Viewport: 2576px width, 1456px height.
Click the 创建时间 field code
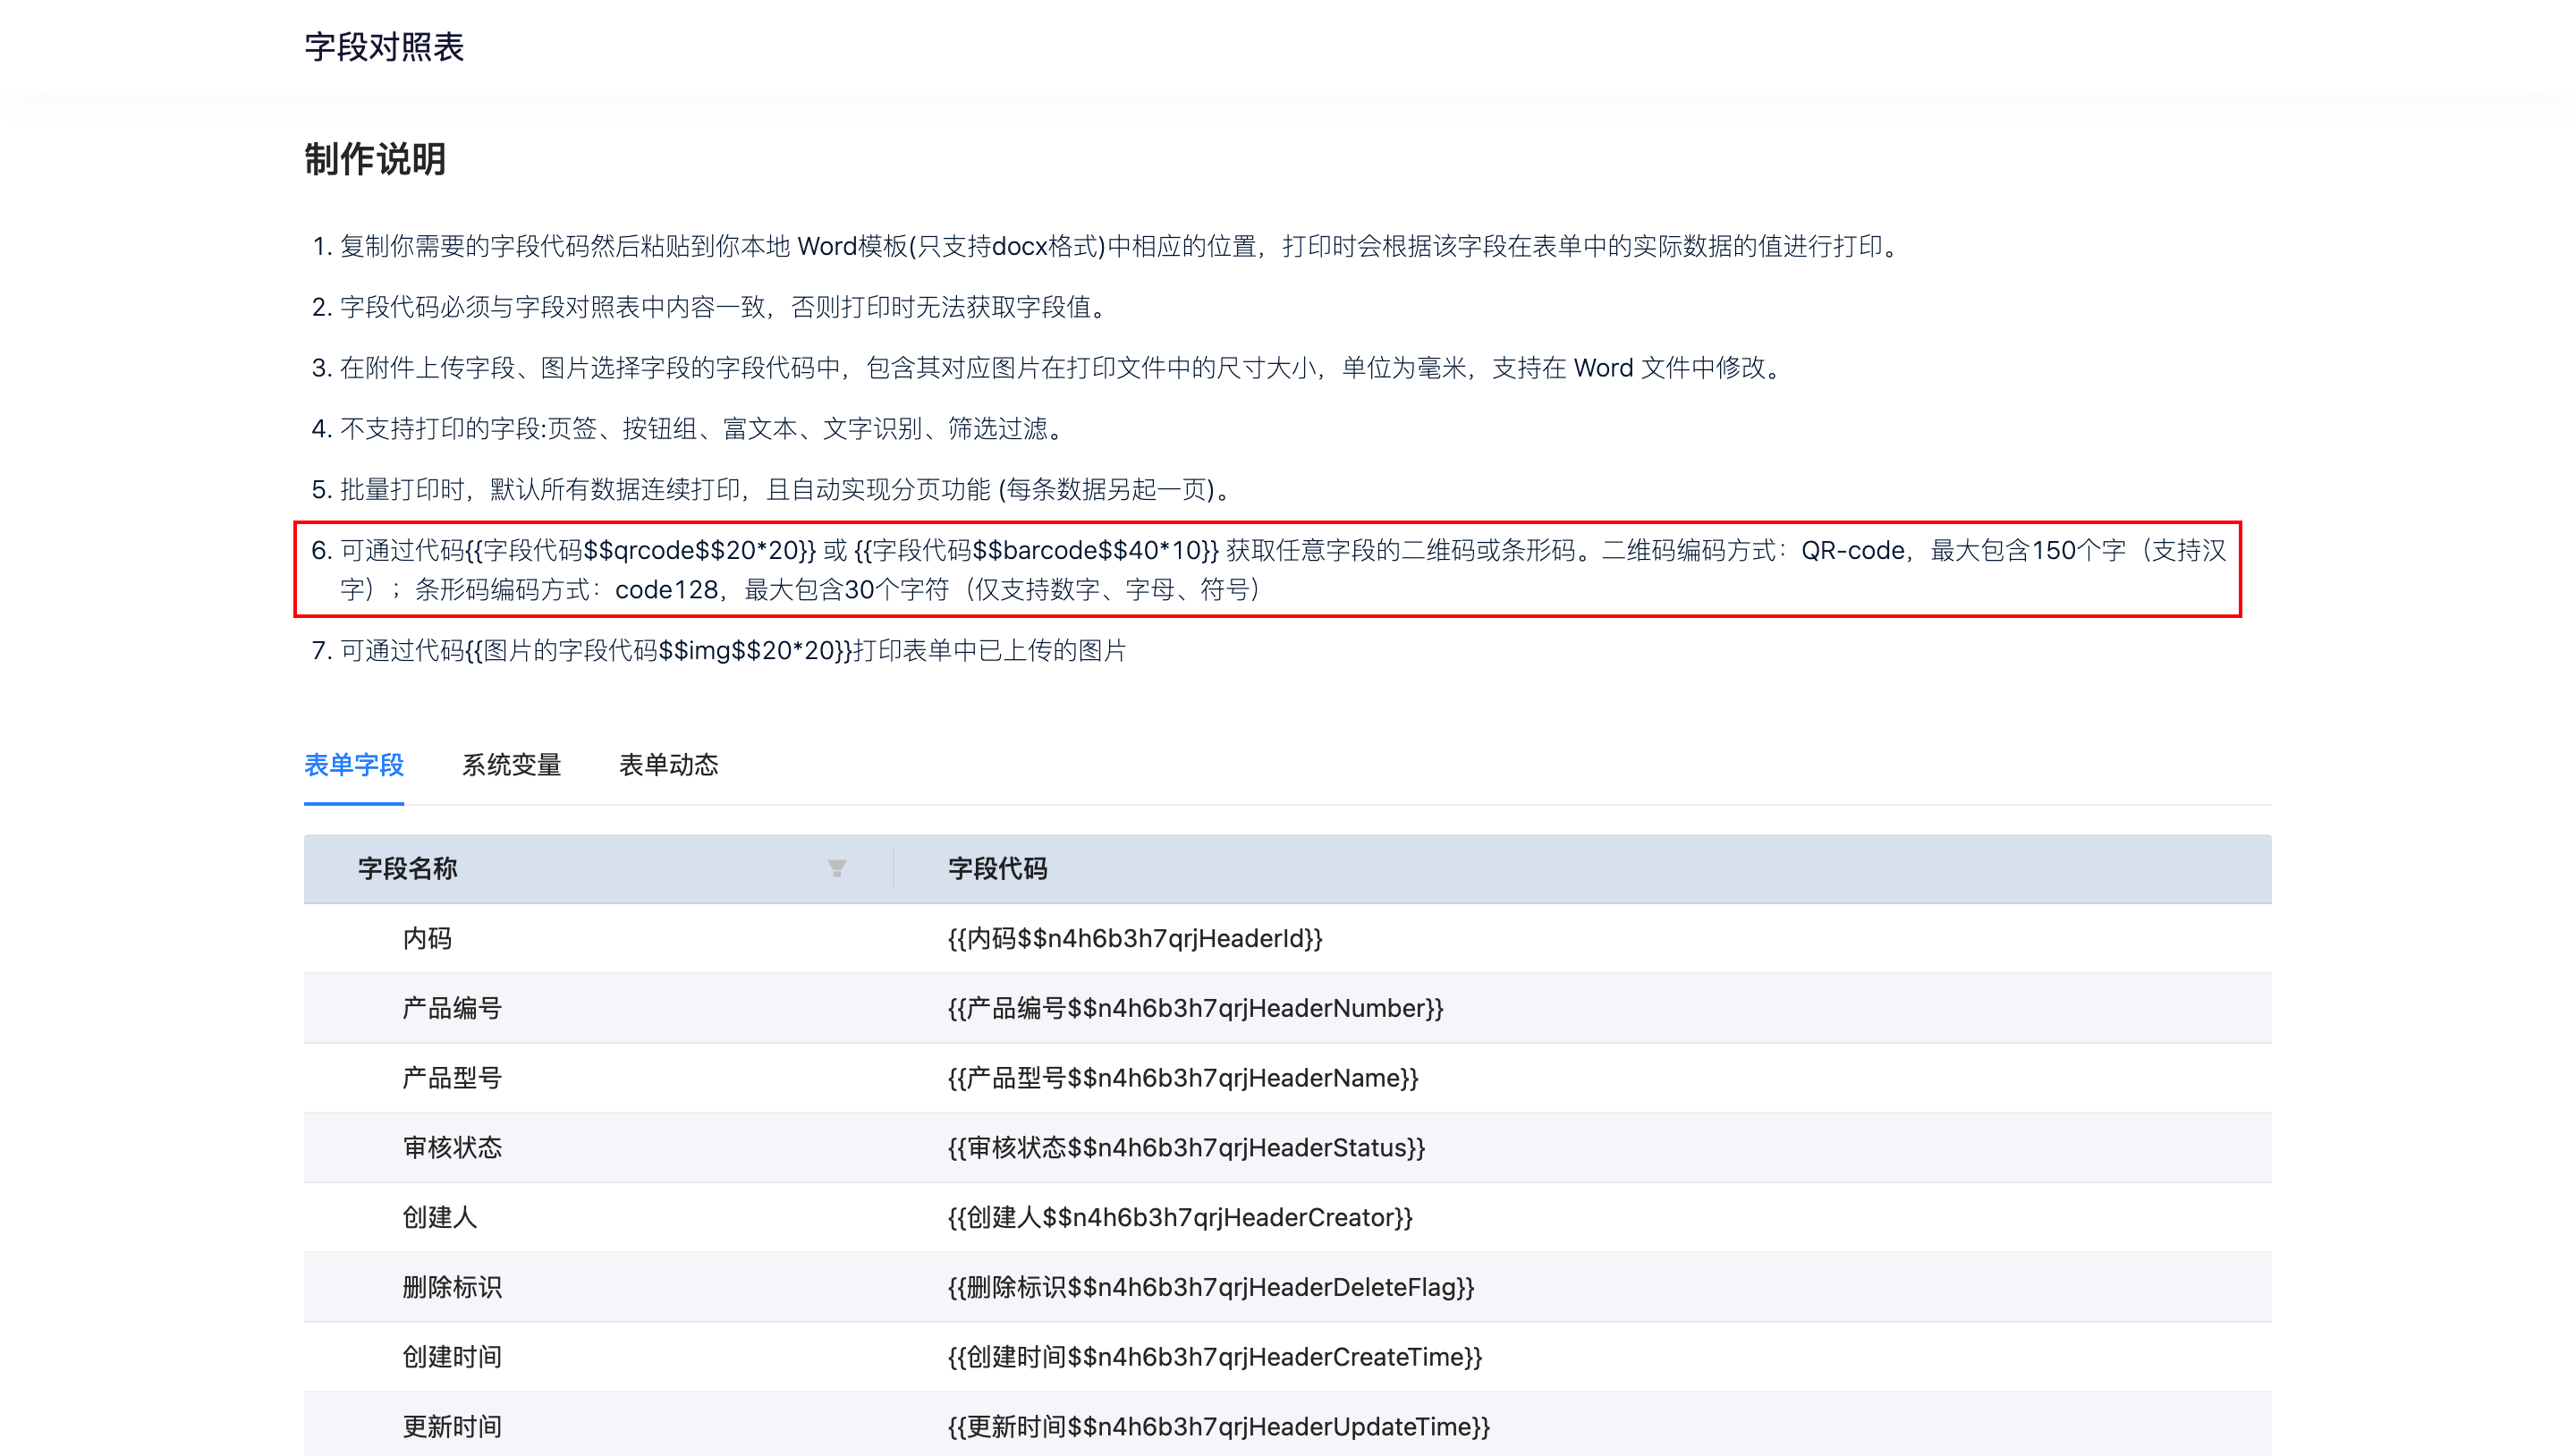[1215, 1357]
